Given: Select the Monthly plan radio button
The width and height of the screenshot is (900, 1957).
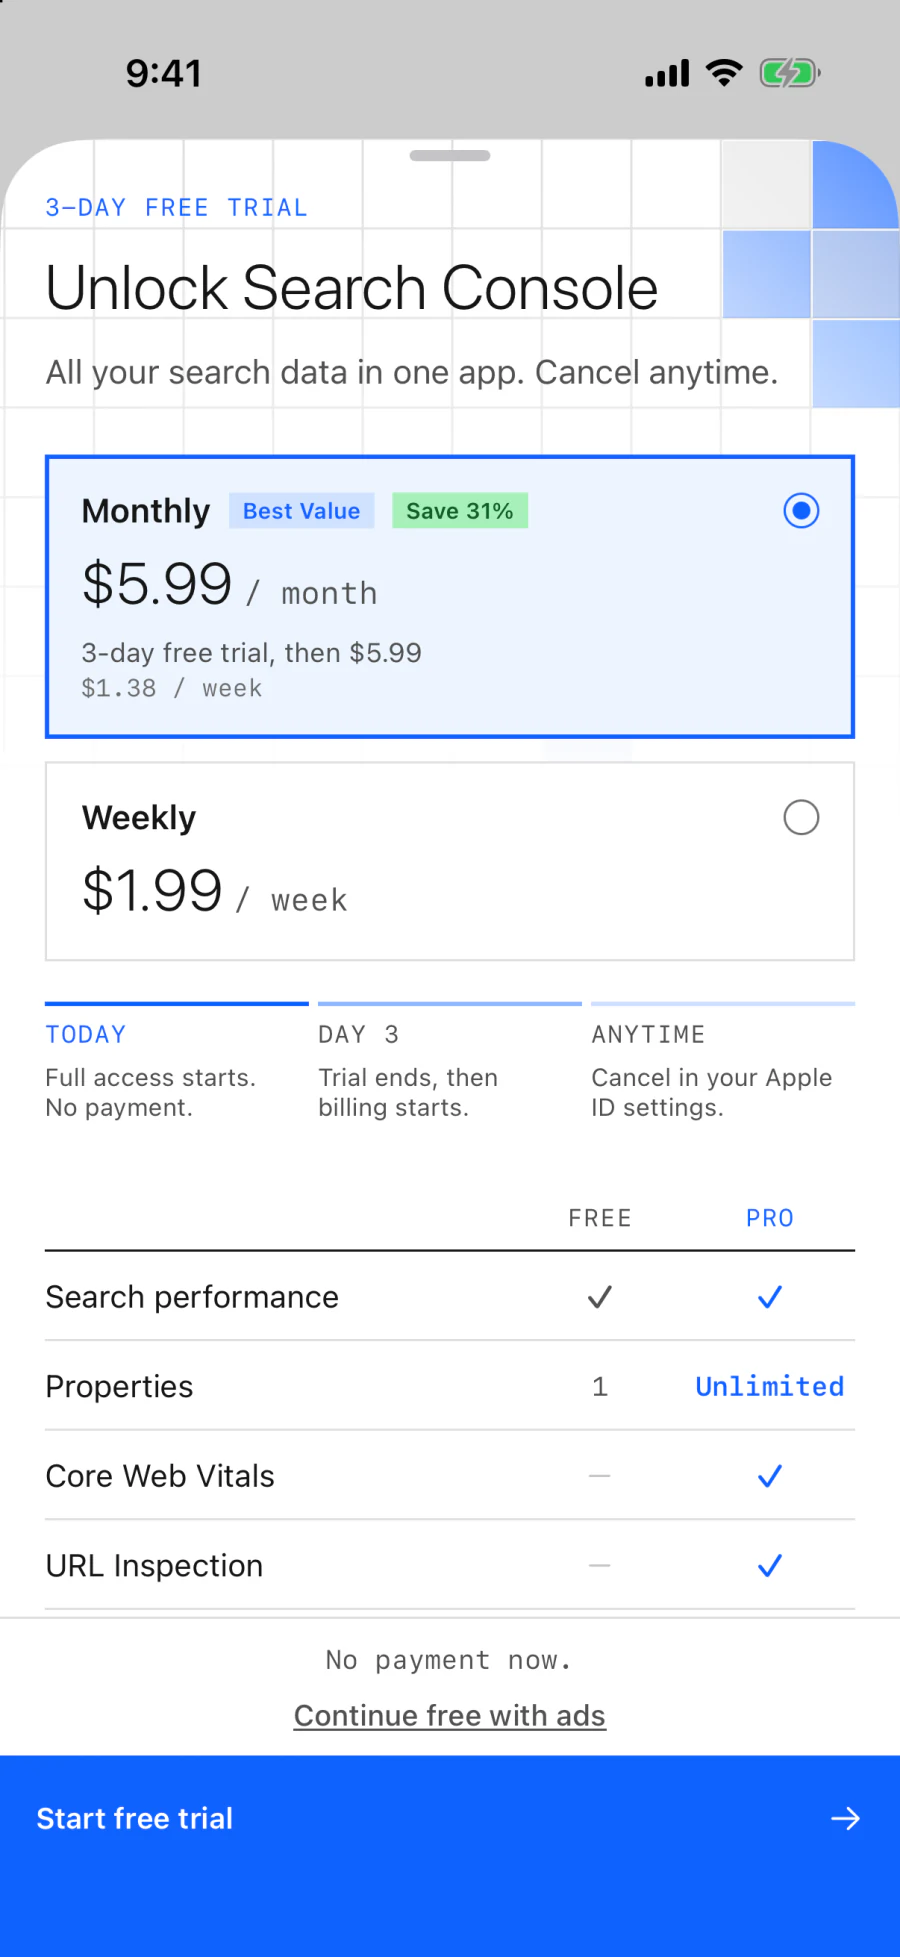Looking at the screenshot, I should 801,511.
